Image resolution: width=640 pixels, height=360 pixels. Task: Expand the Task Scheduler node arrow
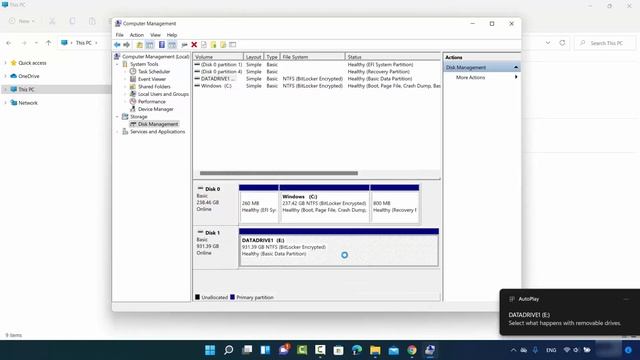click(x=125, y=71)
